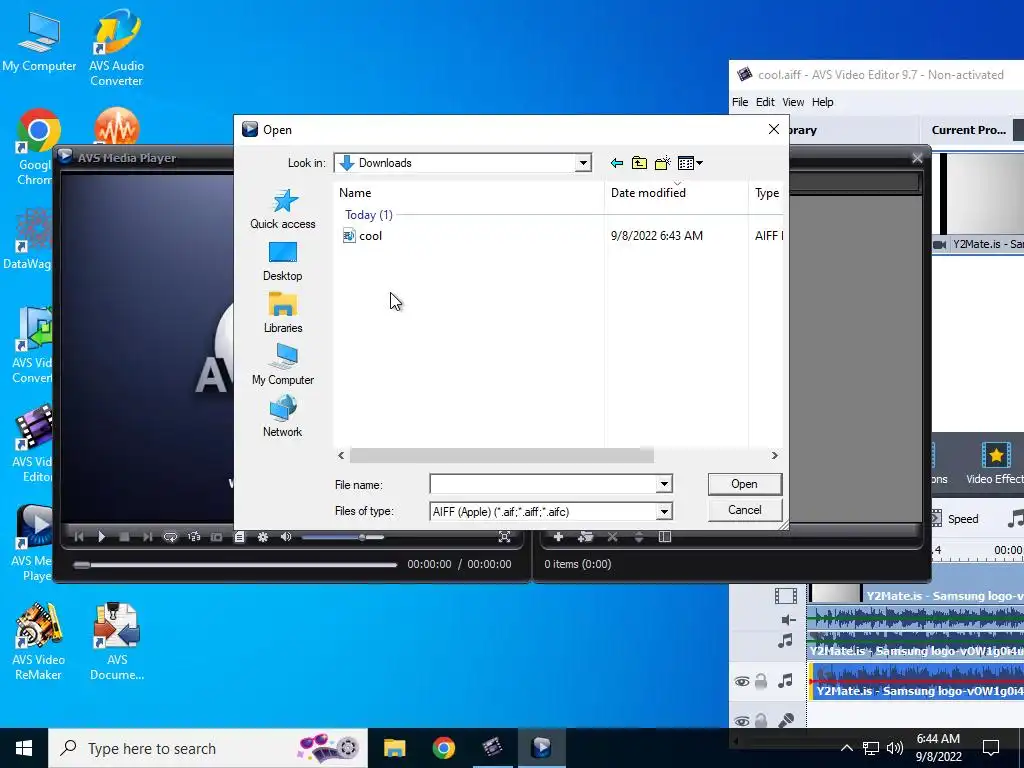Skip to next track in Media Player
The width and height of the screenshot is (1024, 768).
click(148, 537)
